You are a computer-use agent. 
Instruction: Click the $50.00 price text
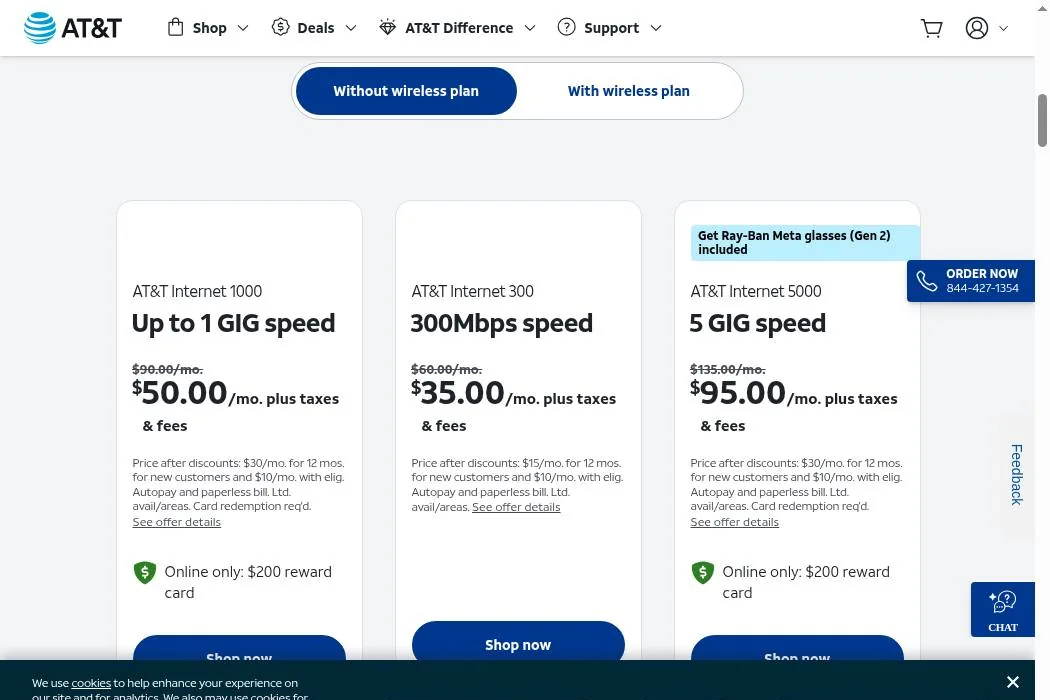tap(179, 393)
